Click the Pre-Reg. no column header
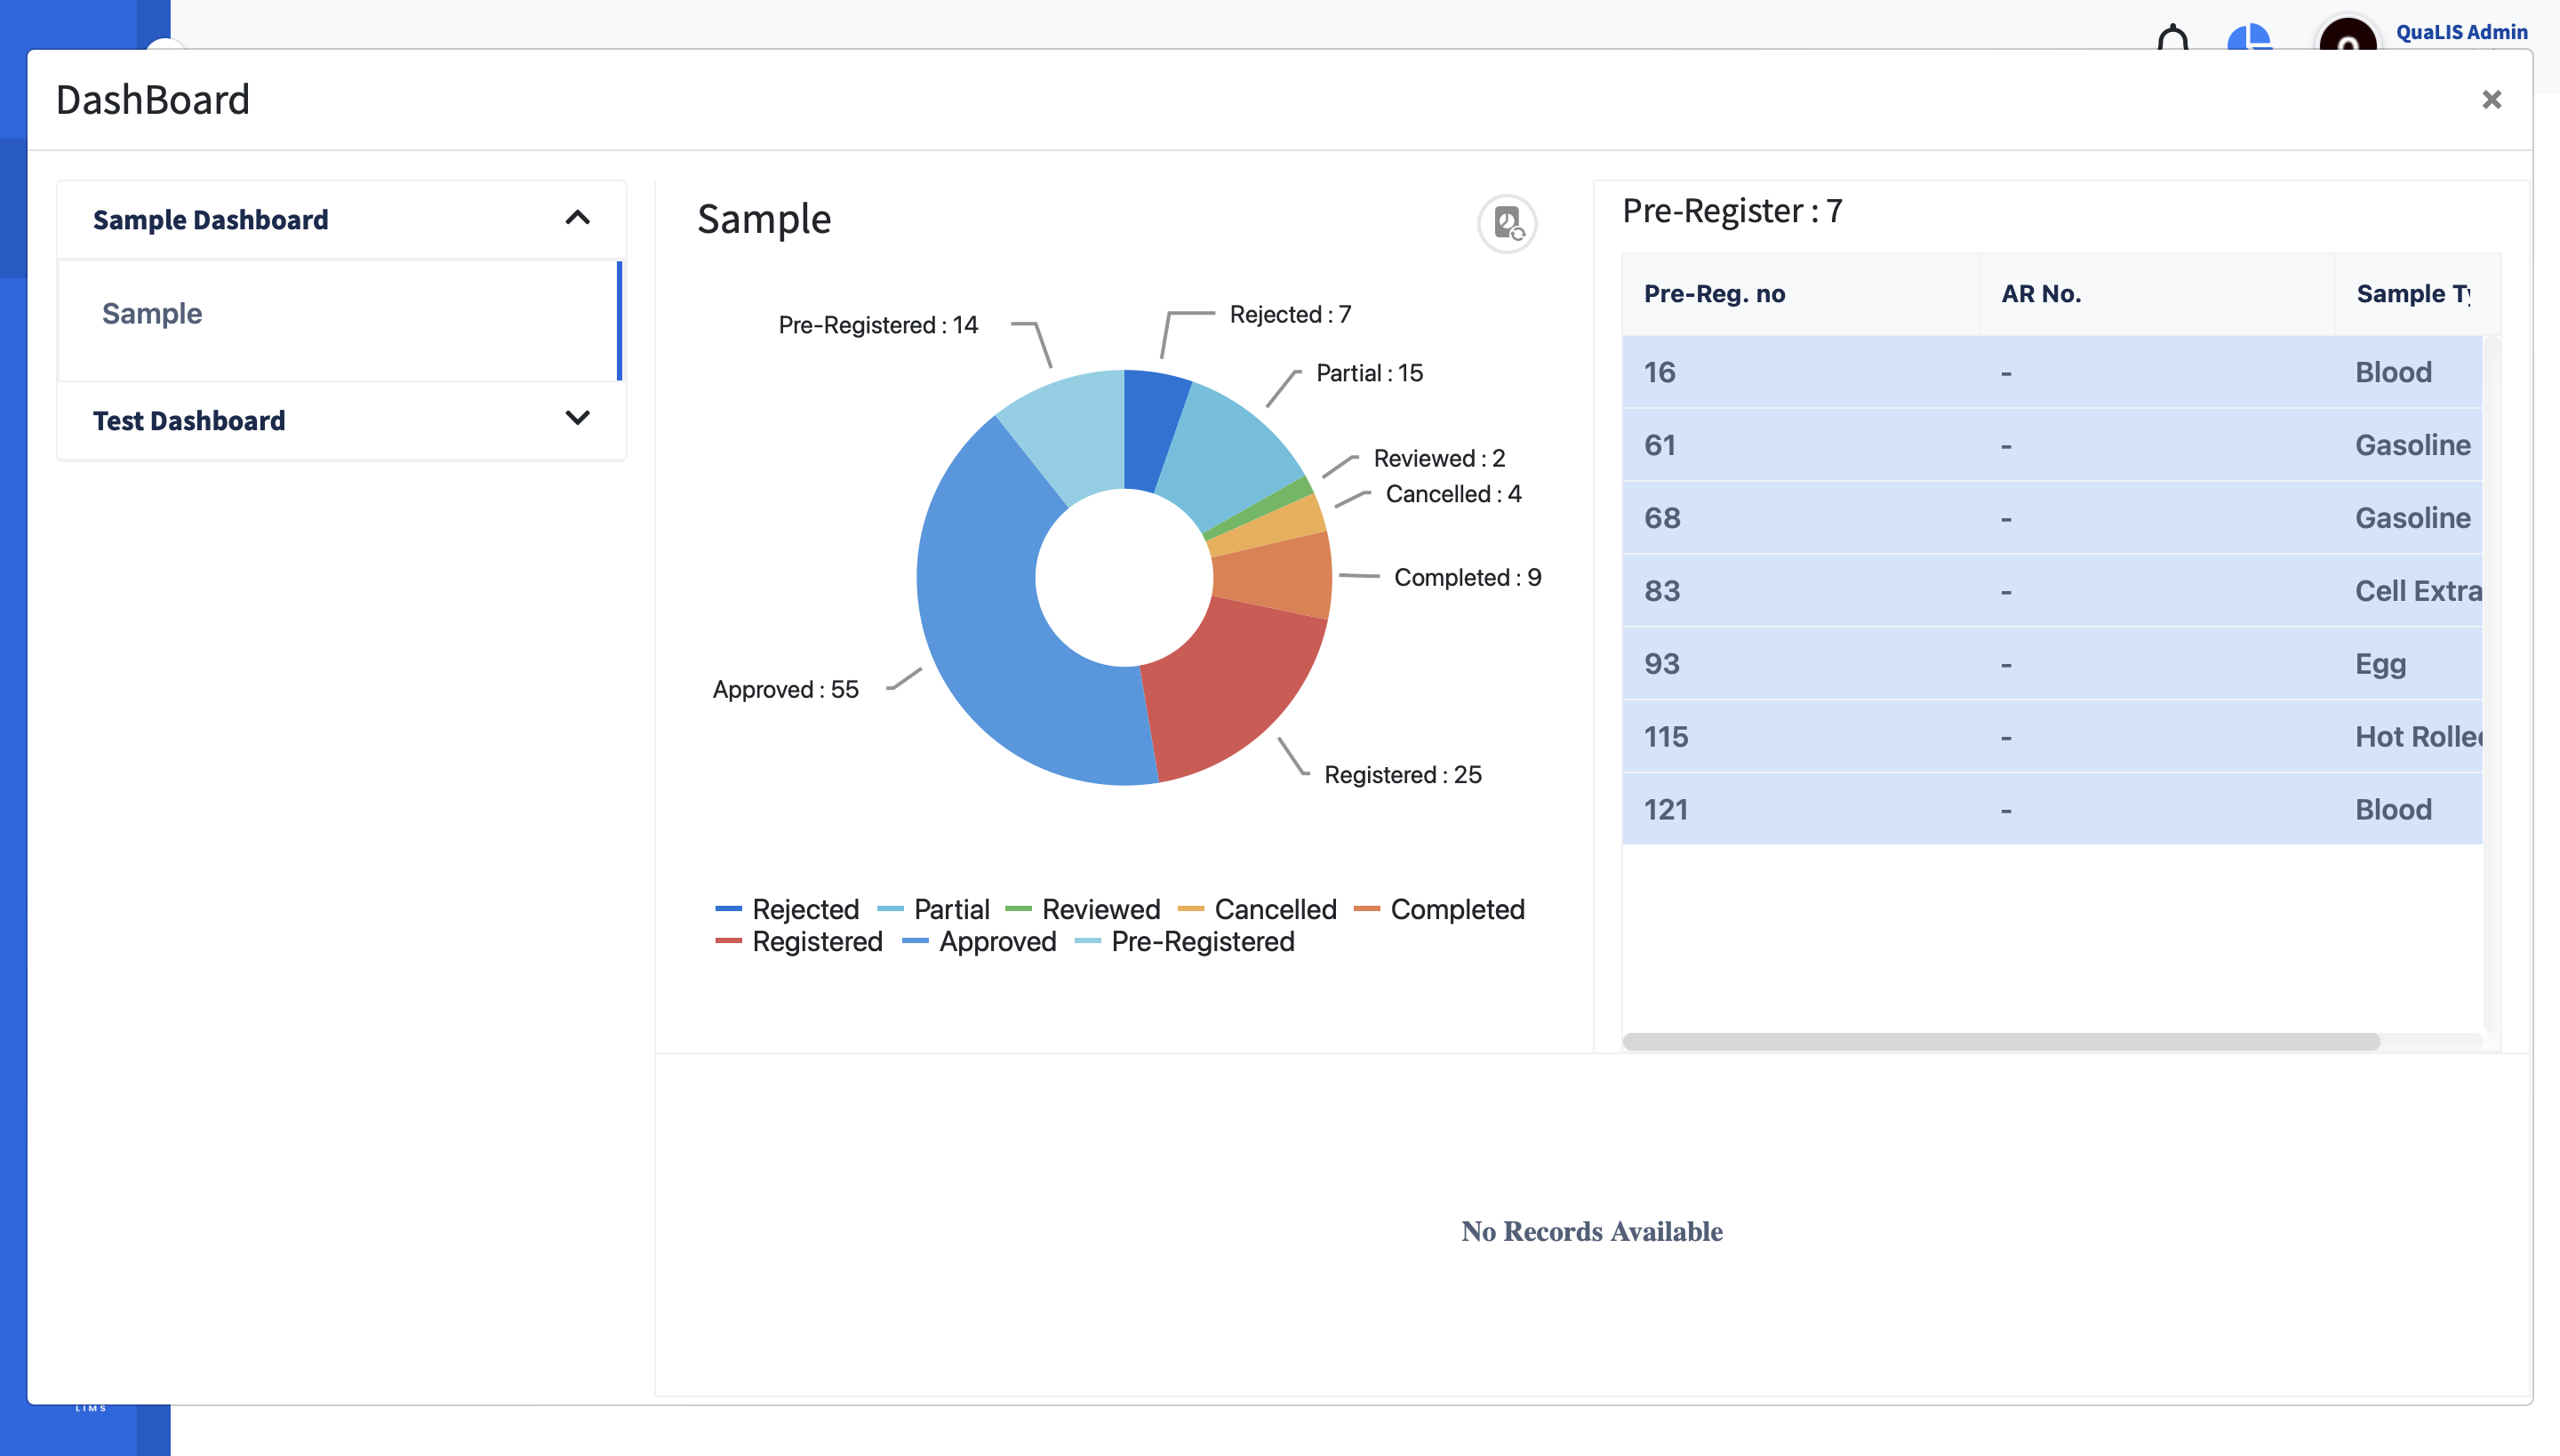 [1713, 293]
